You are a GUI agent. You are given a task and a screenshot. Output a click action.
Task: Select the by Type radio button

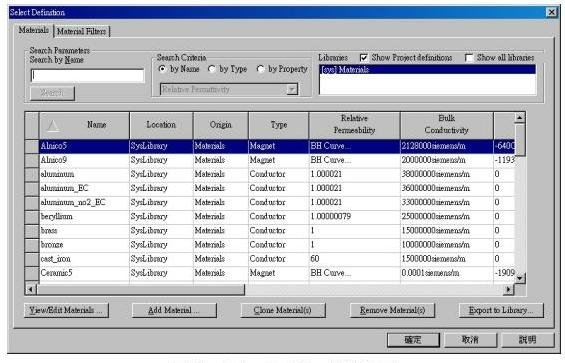click(212, 68)
